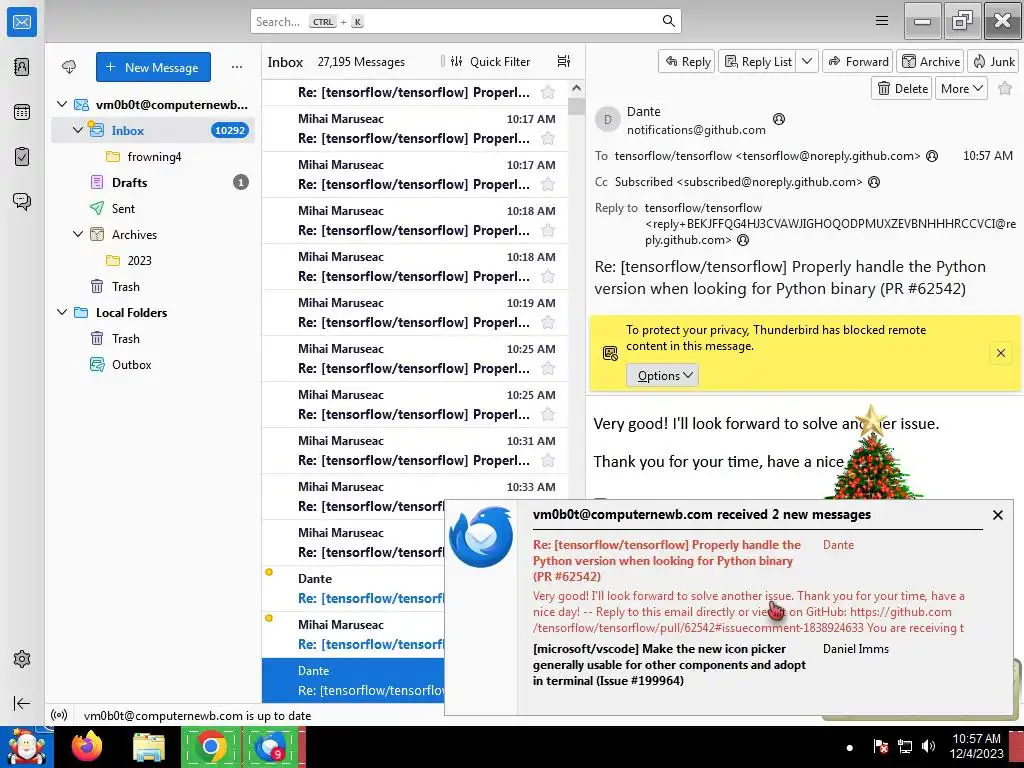Star the Mihai Maruseac 10:31 AM message
This screenshot has width=1024, height=768.
click(548, 460)
